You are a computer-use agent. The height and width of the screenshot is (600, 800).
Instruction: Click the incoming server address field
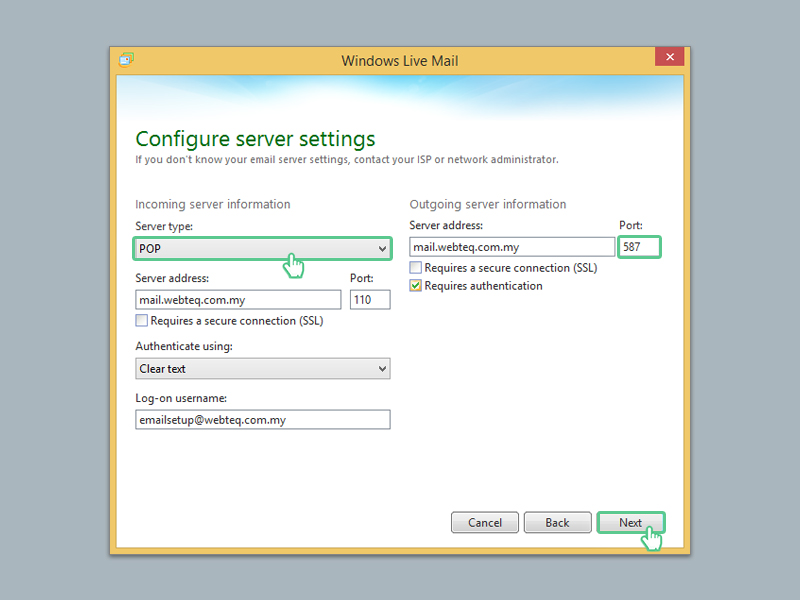click(238, 299)
